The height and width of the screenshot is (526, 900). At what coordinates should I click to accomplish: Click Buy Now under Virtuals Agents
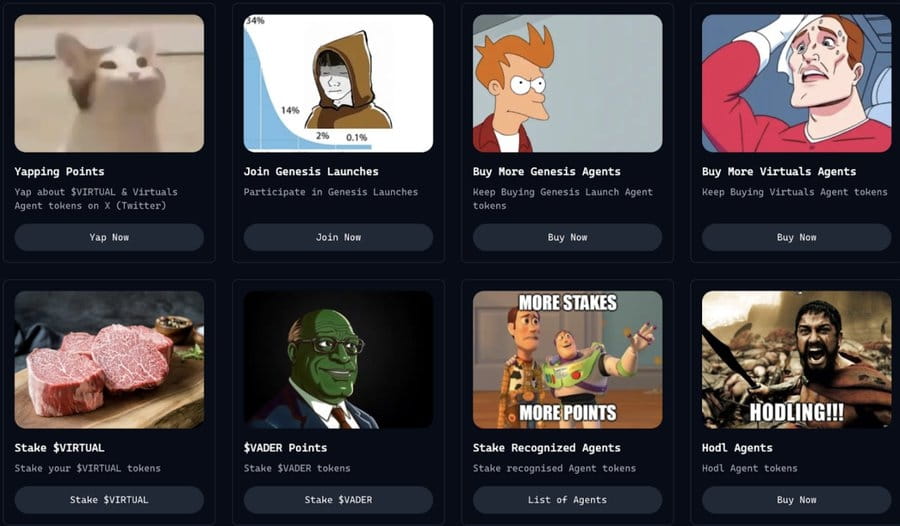(796, 237)
